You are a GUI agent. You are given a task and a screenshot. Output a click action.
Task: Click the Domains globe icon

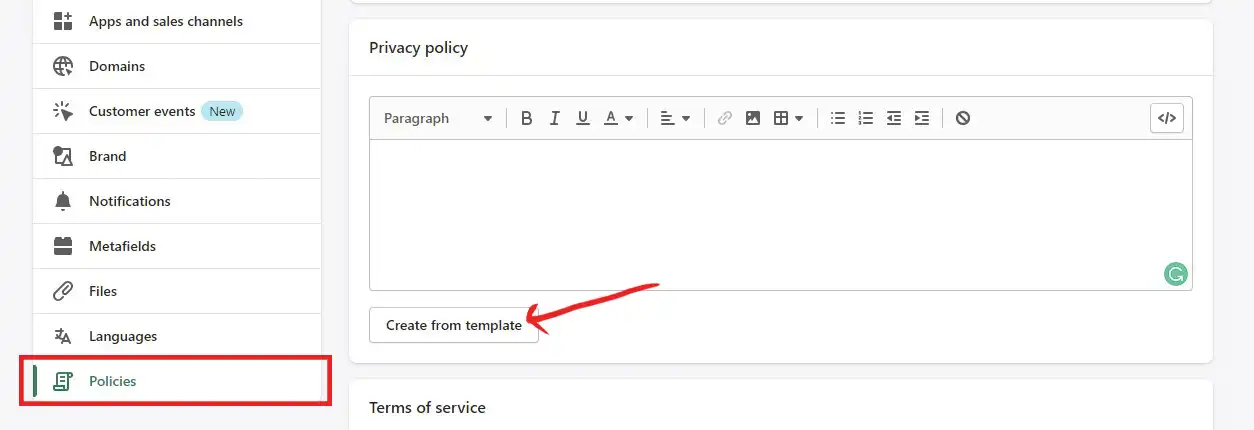coord(63,66)
